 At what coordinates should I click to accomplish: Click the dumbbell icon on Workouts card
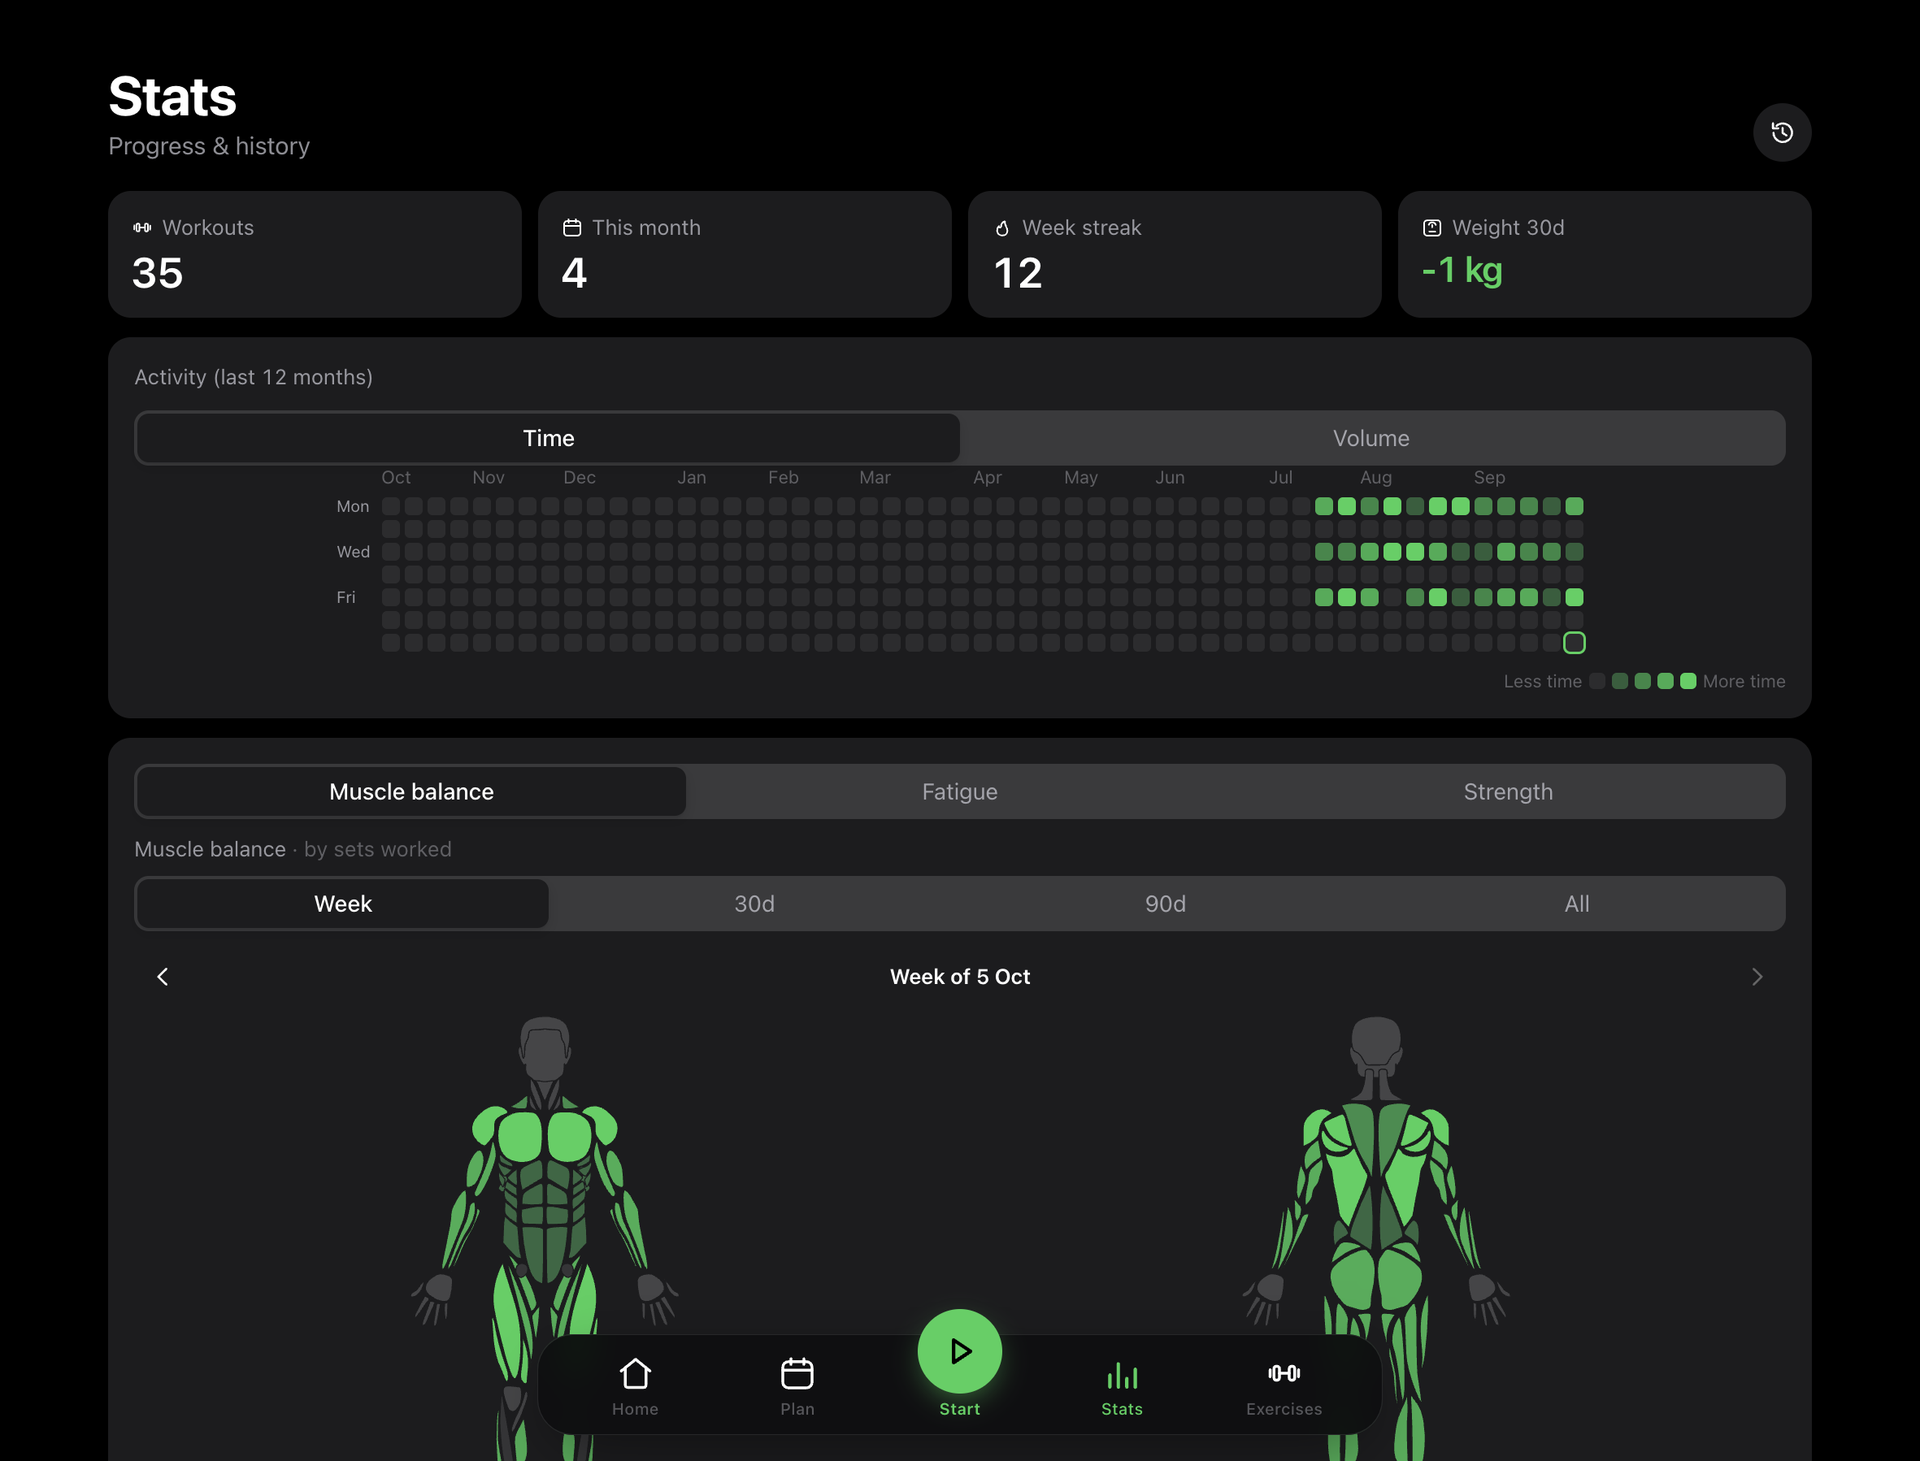tap(143, 228)
